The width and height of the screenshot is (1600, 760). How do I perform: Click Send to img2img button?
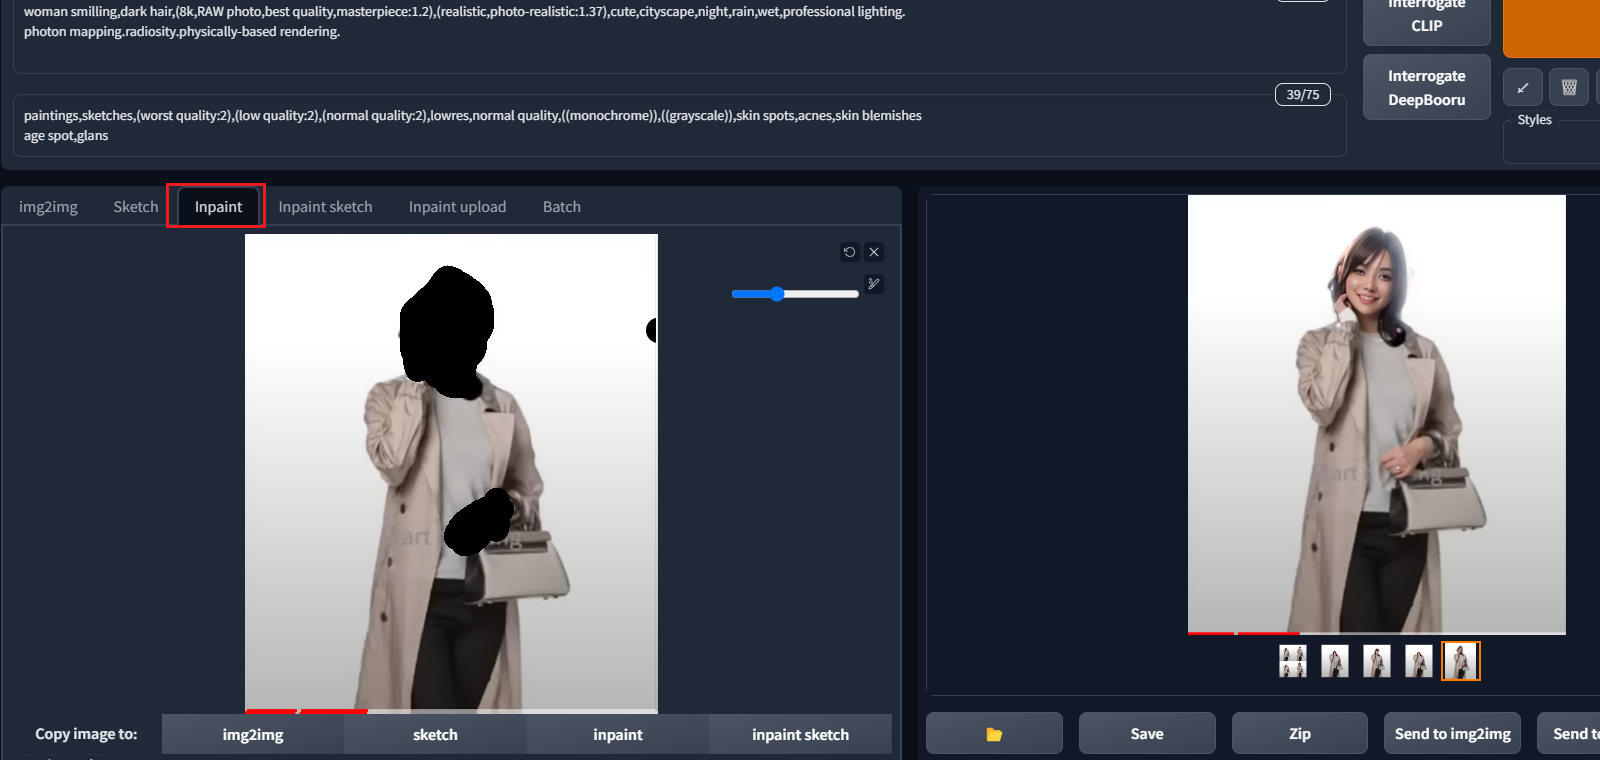click(x=1452, y=734)
